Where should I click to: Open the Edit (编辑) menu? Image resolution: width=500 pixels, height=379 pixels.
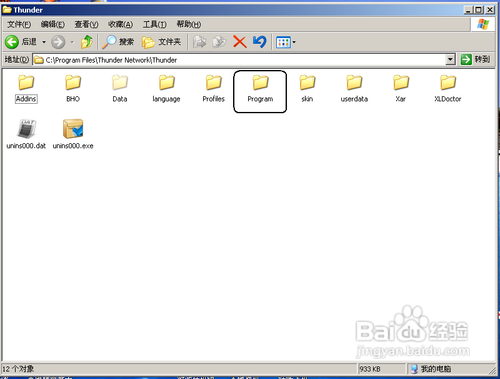pos(53,24)
